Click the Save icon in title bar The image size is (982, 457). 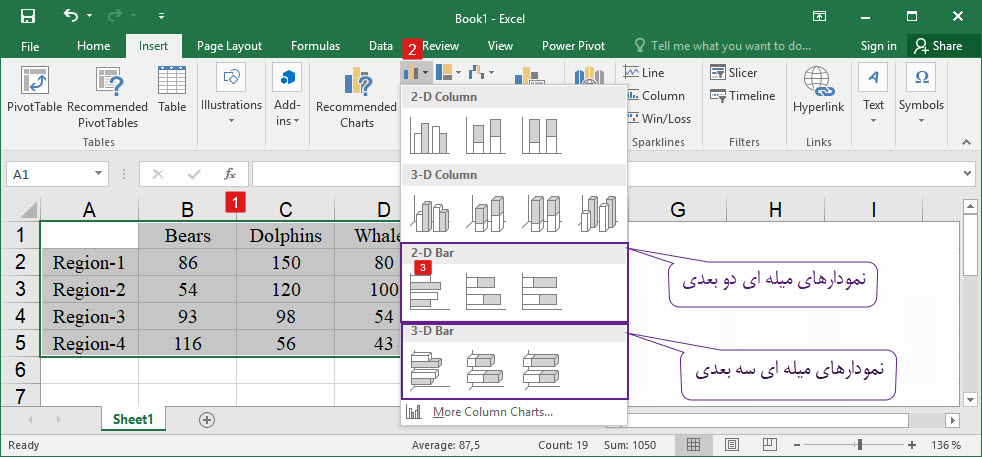coord(28,17)
